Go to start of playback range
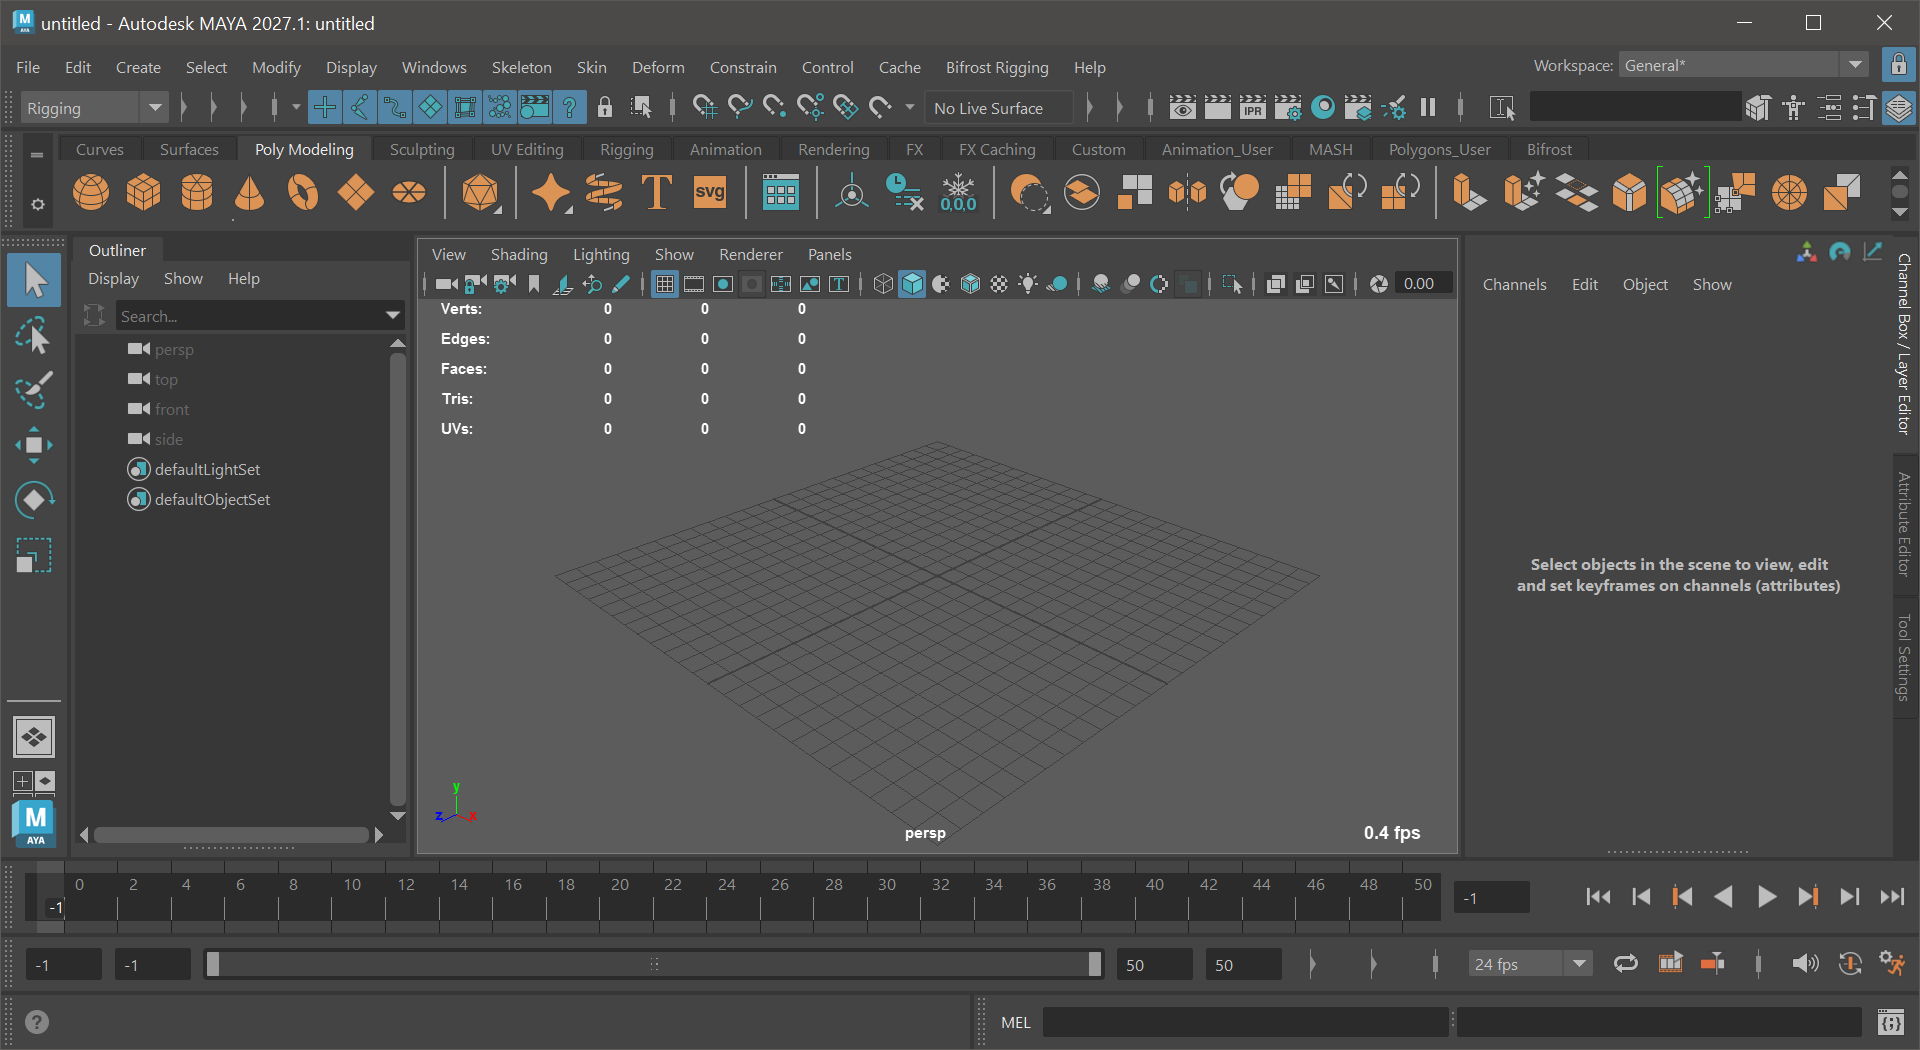Screen dimensions: 1920x1050 click(1598, 897)
